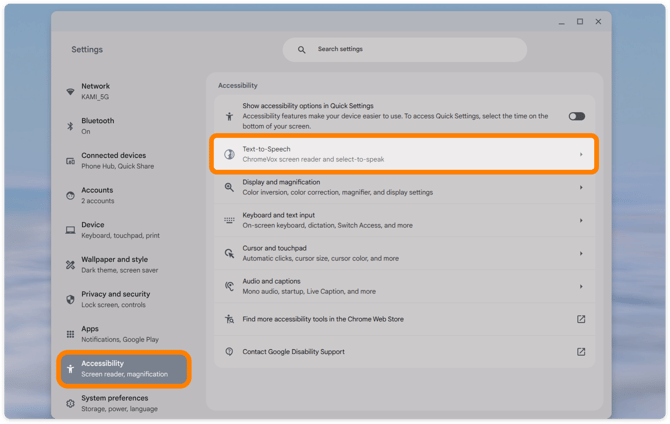Open Contact Google Disability Support link

tap(404, 352)
